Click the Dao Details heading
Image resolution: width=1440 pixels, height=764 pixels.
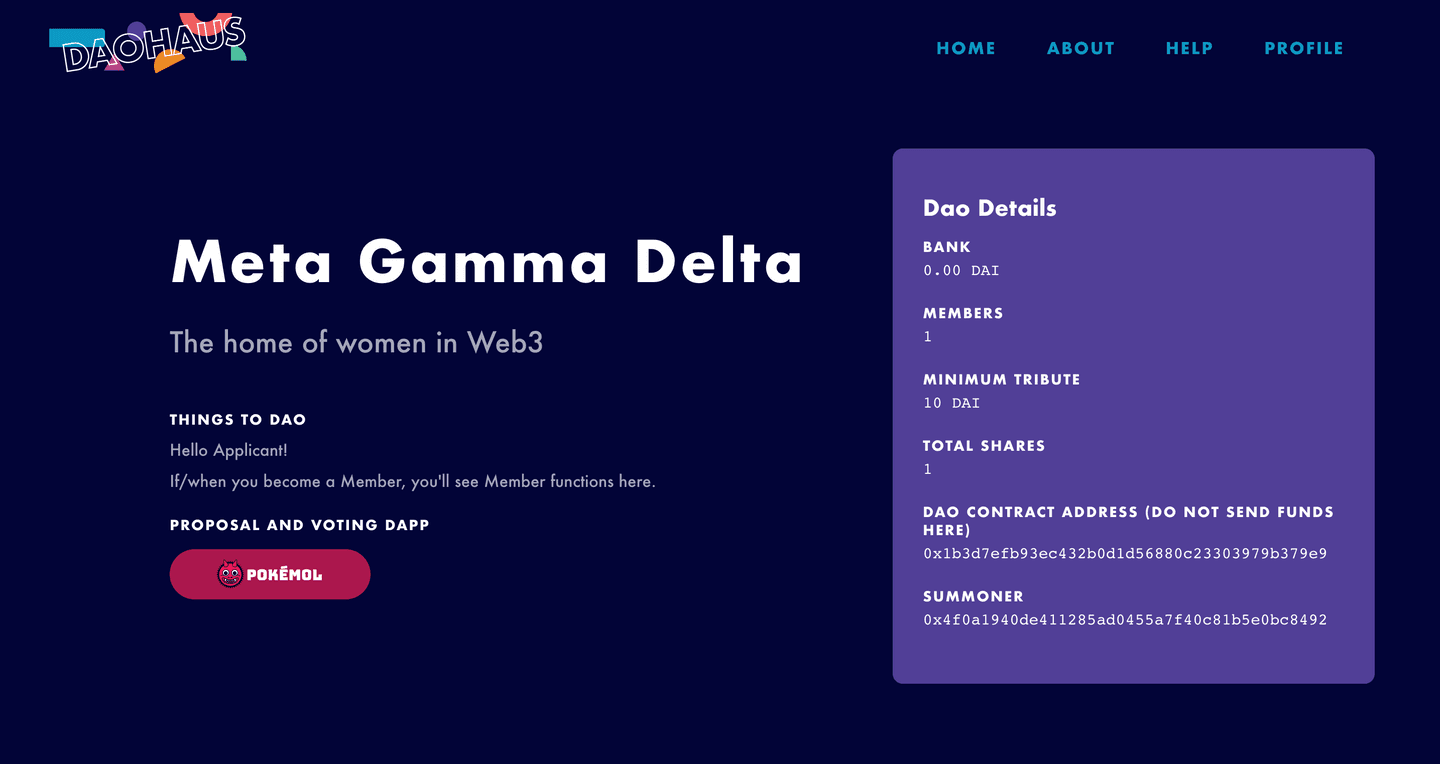pyautogui.click(x=990, y=208)
